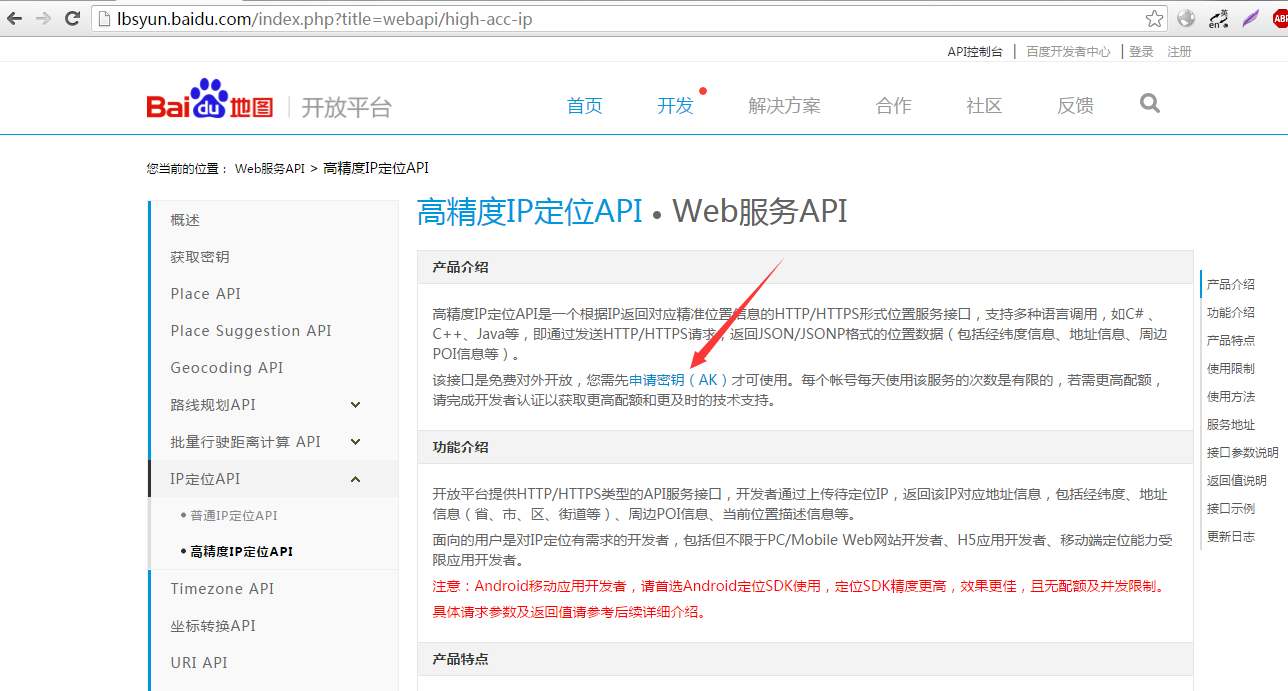Viewport: 1288px width, 691px height.
Task: Open the 社区 navigation item
Action: click(x=984, y=106)
